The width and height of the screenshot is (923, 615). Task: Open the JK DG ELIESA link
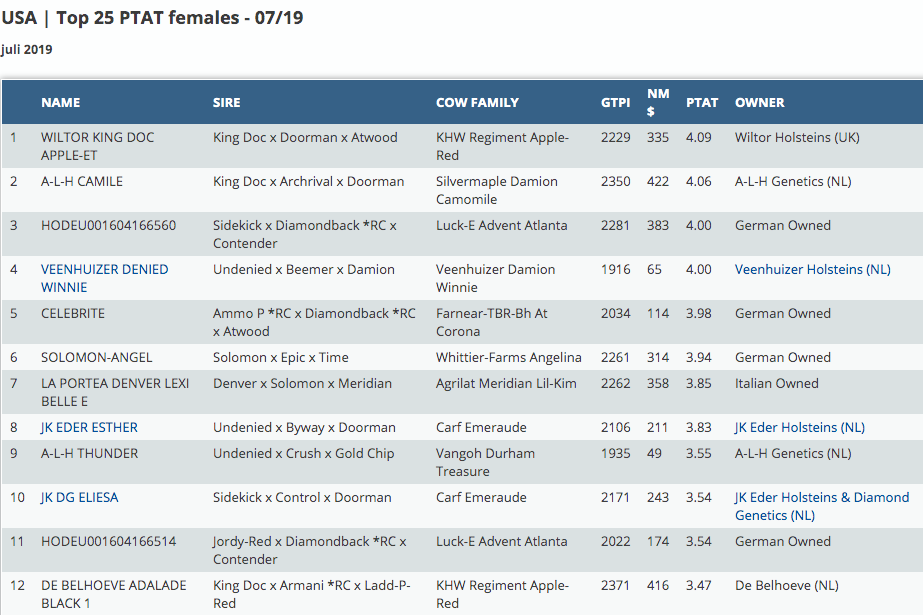tap(79, 497)
